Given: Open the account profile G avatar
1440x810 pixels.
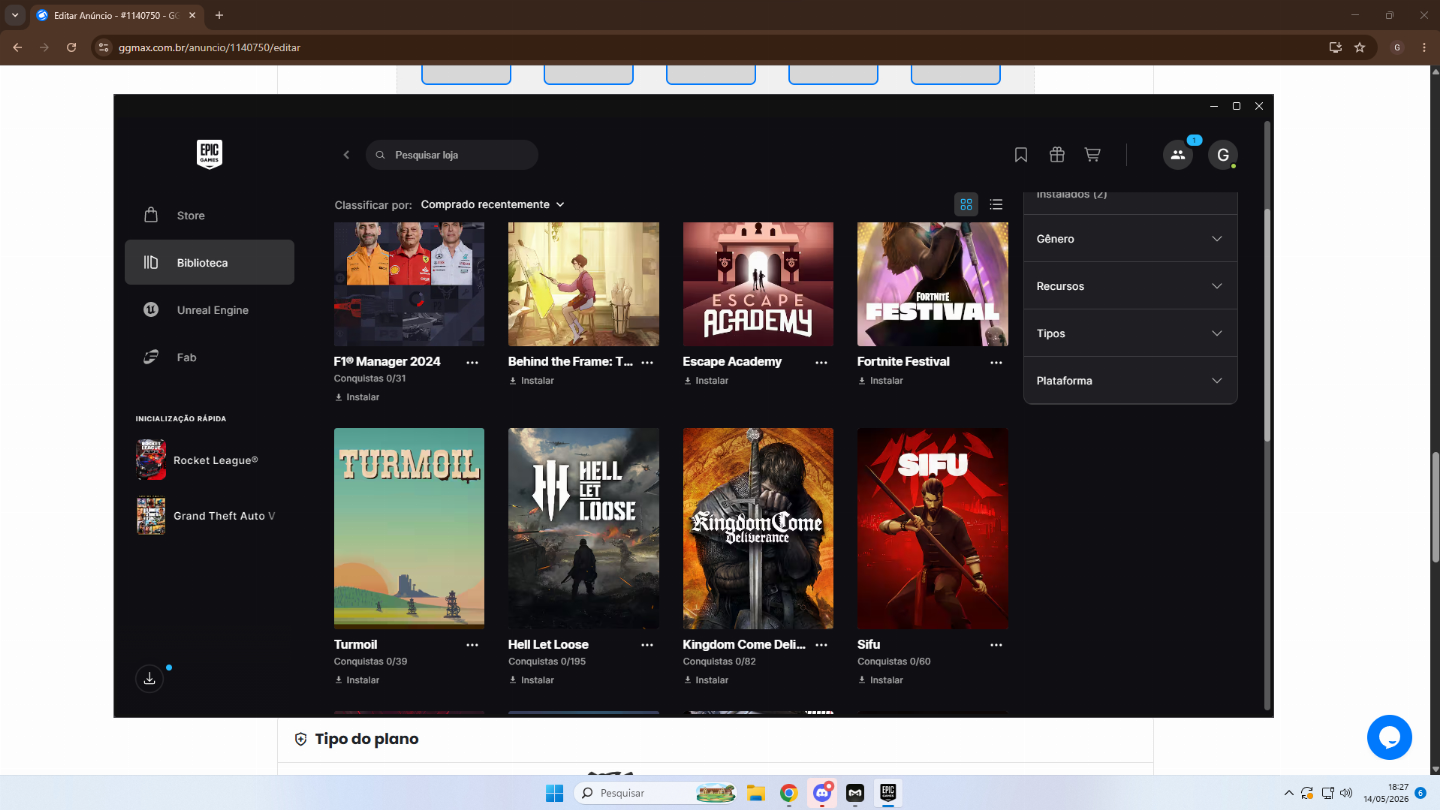Looking at the screenshot, I should 1223,155.
